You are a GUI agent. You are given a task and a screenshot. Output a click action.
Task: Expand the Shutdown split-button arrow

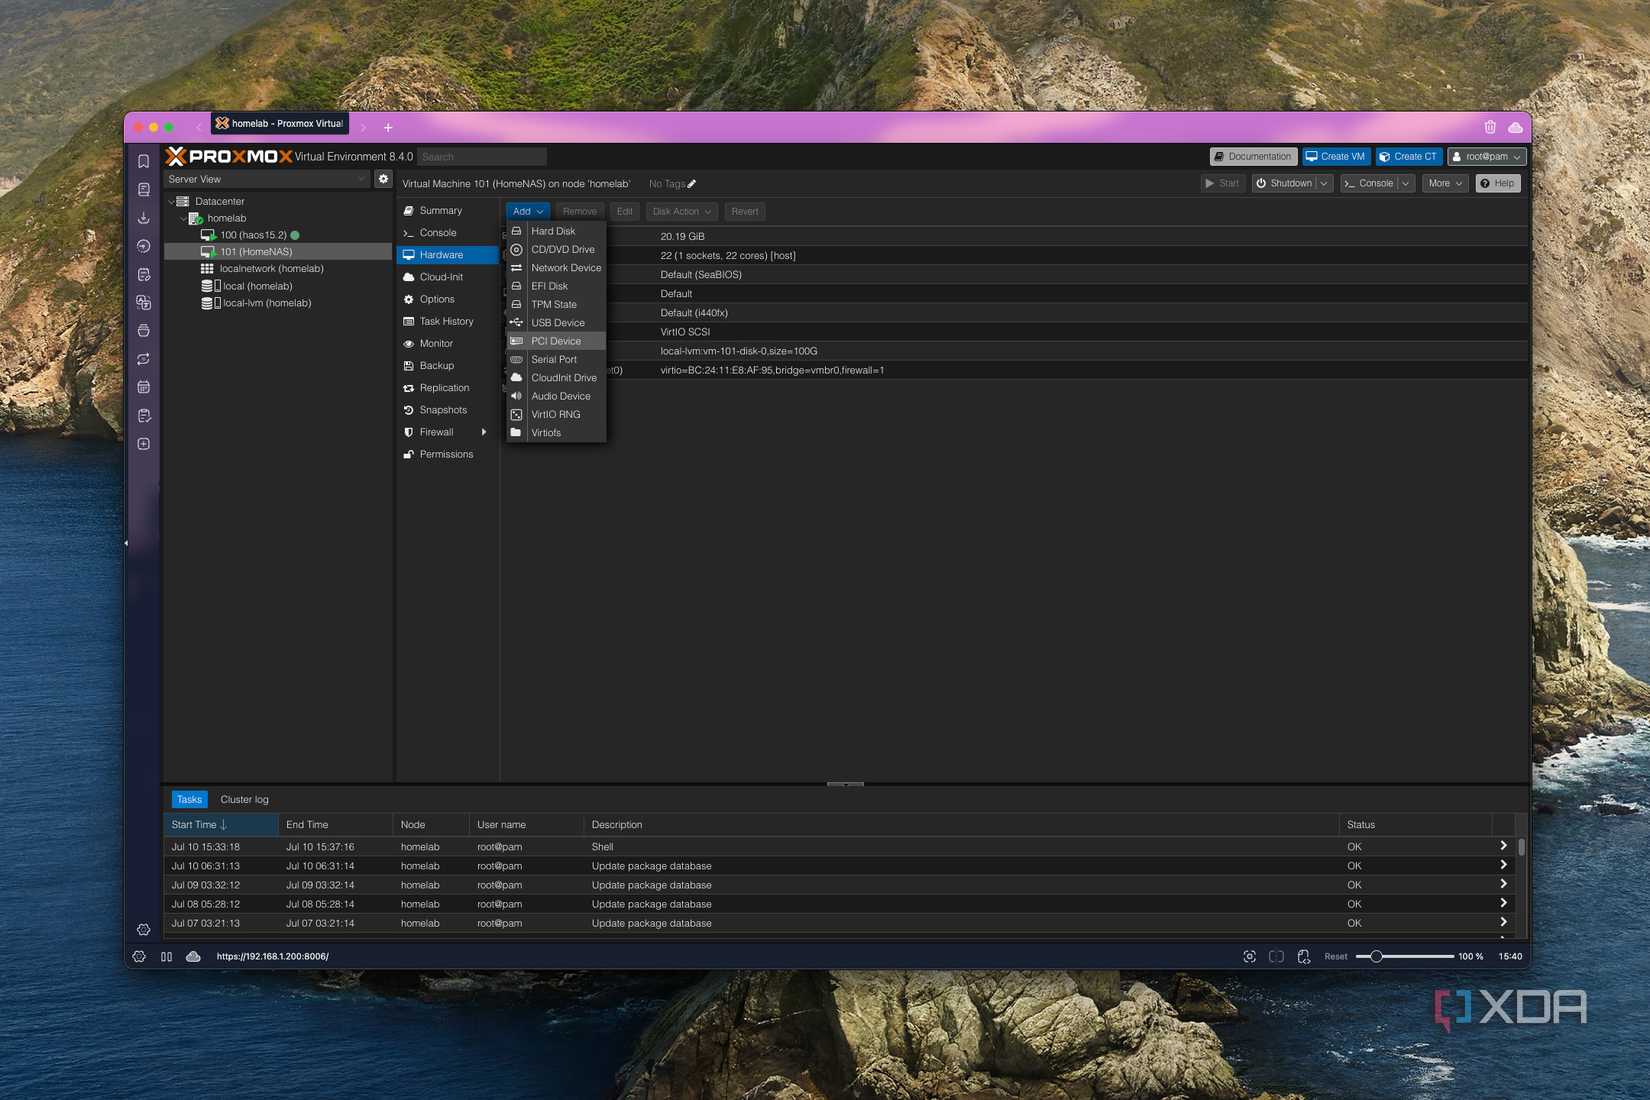(1324, 184)
